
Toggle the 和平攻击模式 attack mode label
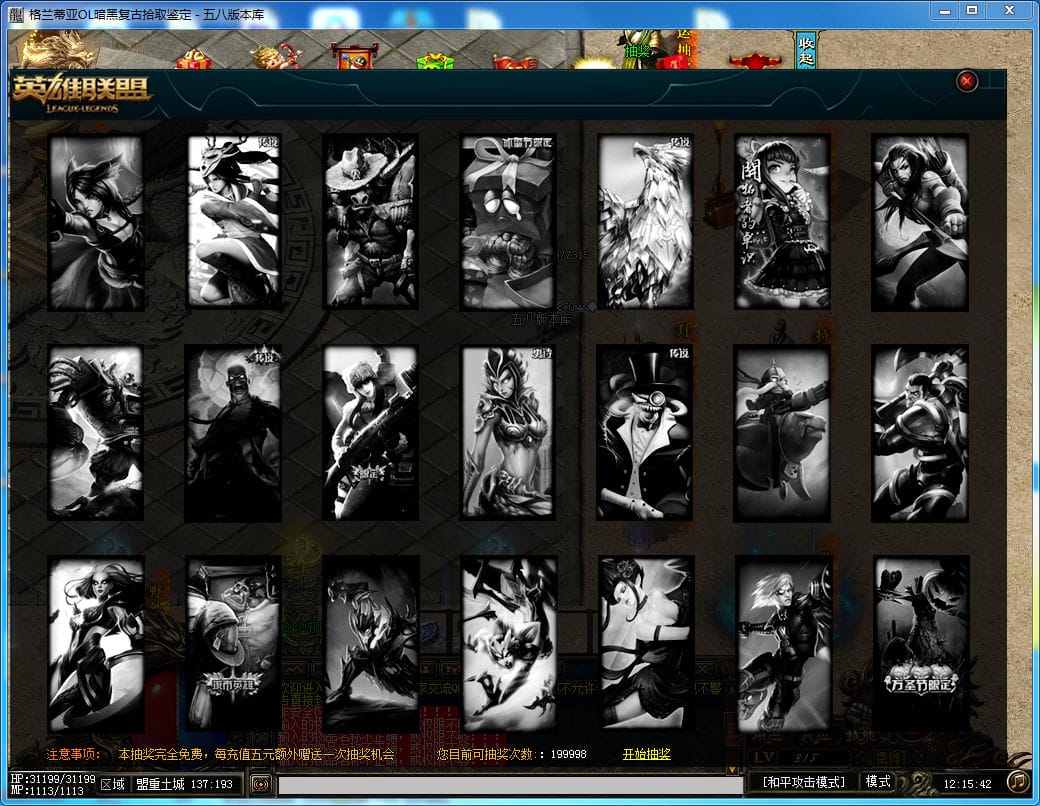click(803, 782)
